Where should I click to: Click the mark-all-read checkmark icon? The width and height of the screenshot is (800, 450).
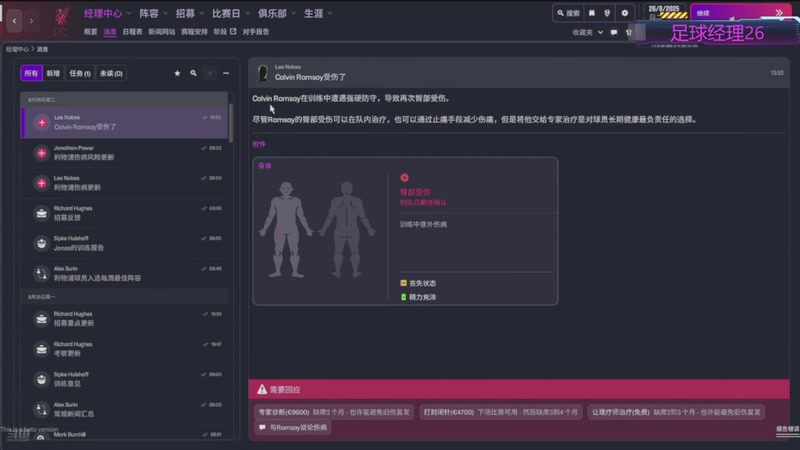pos(210,73)
